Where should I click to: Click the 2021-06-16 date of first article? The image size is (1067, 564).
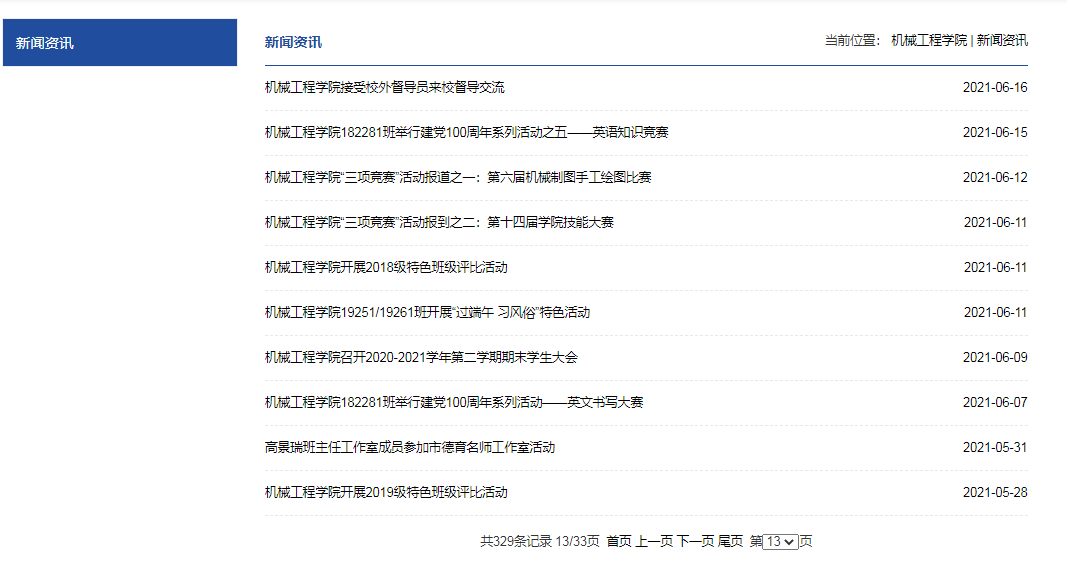click(x=994, y=87)
